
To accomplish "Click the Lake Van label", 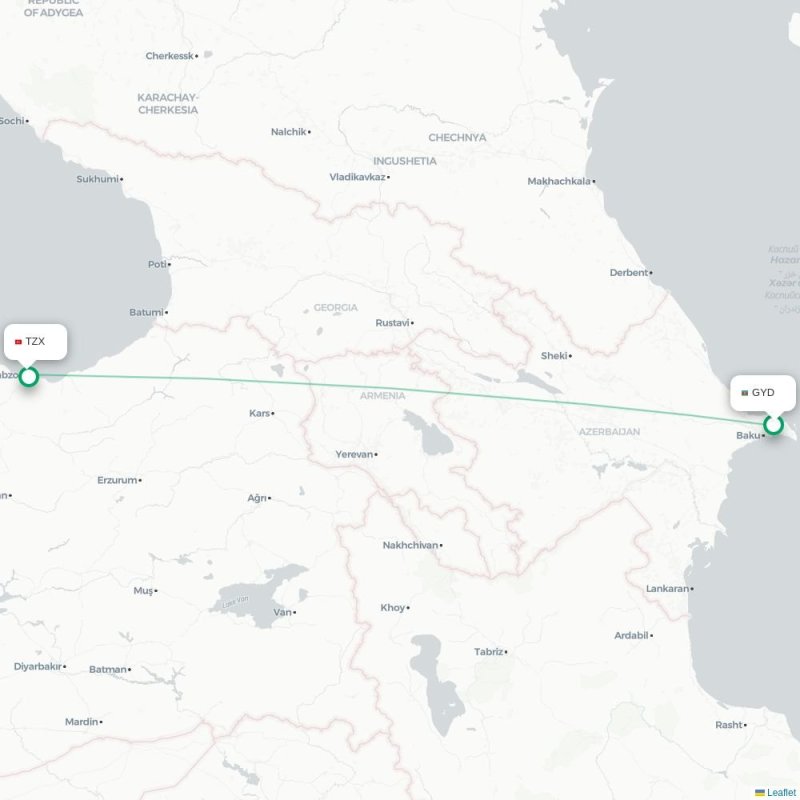I will [235, 602].
